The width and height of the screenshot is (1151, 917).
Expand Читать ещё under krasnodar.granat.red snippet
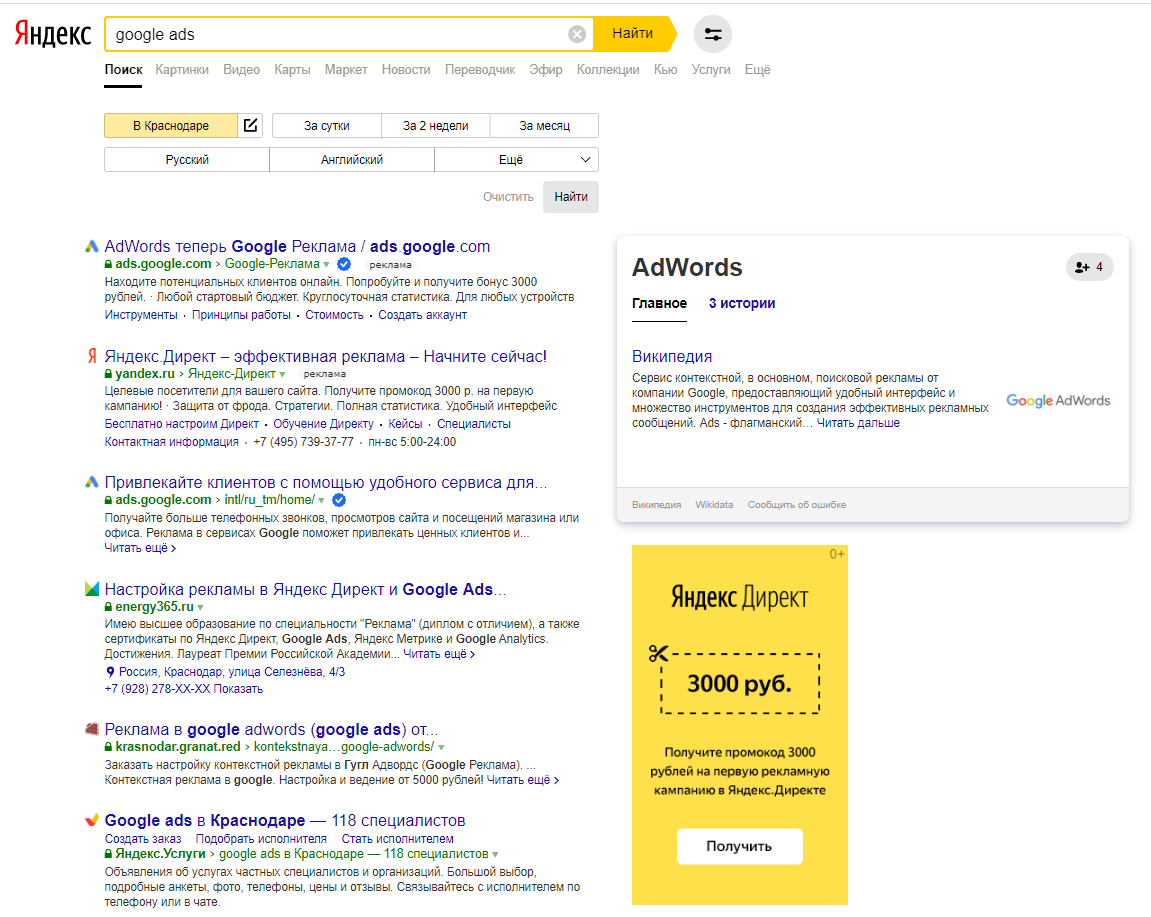(x=523, y=780)
